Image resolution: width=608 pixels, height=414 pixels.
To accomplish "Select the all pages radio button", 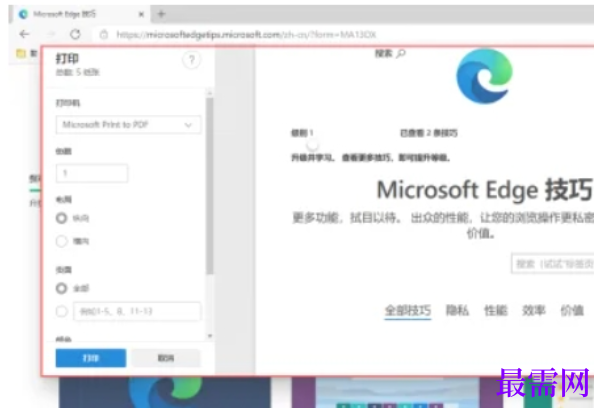I will click(x=61, y=288).
